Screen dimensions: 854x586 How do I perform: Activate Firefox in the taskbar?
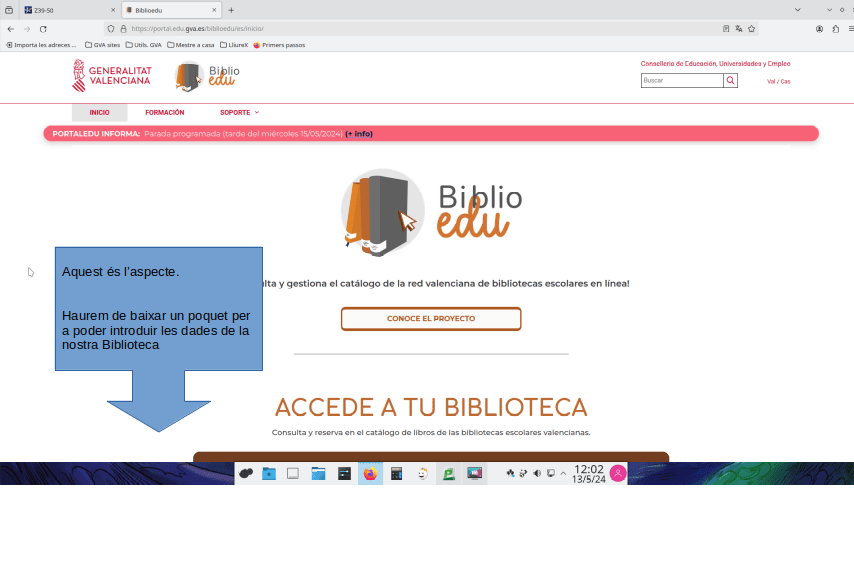pos(370,474)
